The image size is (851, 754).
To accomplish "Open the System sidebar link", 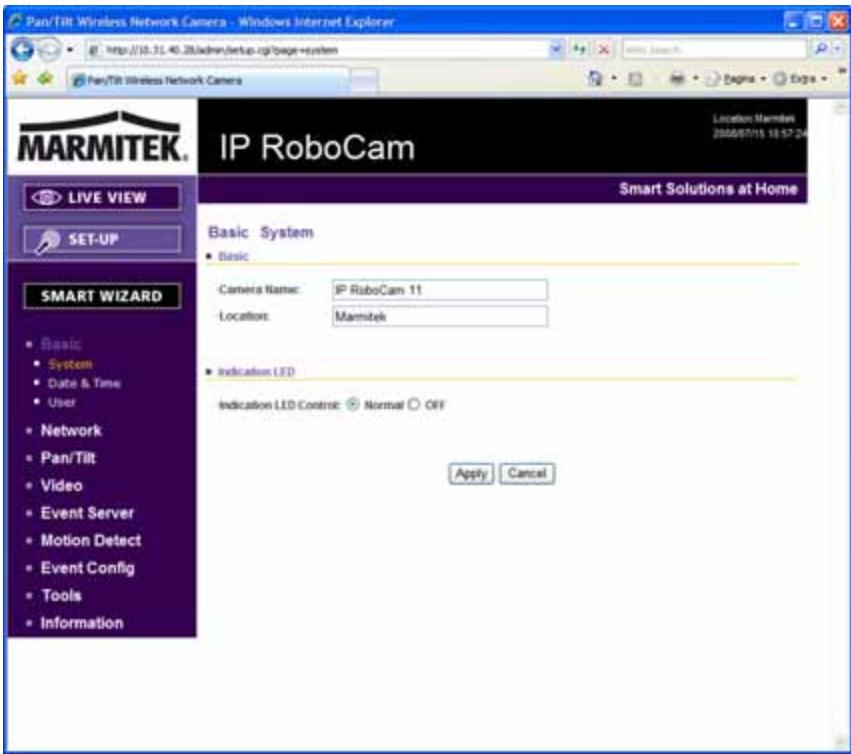I will pos(70,364).
